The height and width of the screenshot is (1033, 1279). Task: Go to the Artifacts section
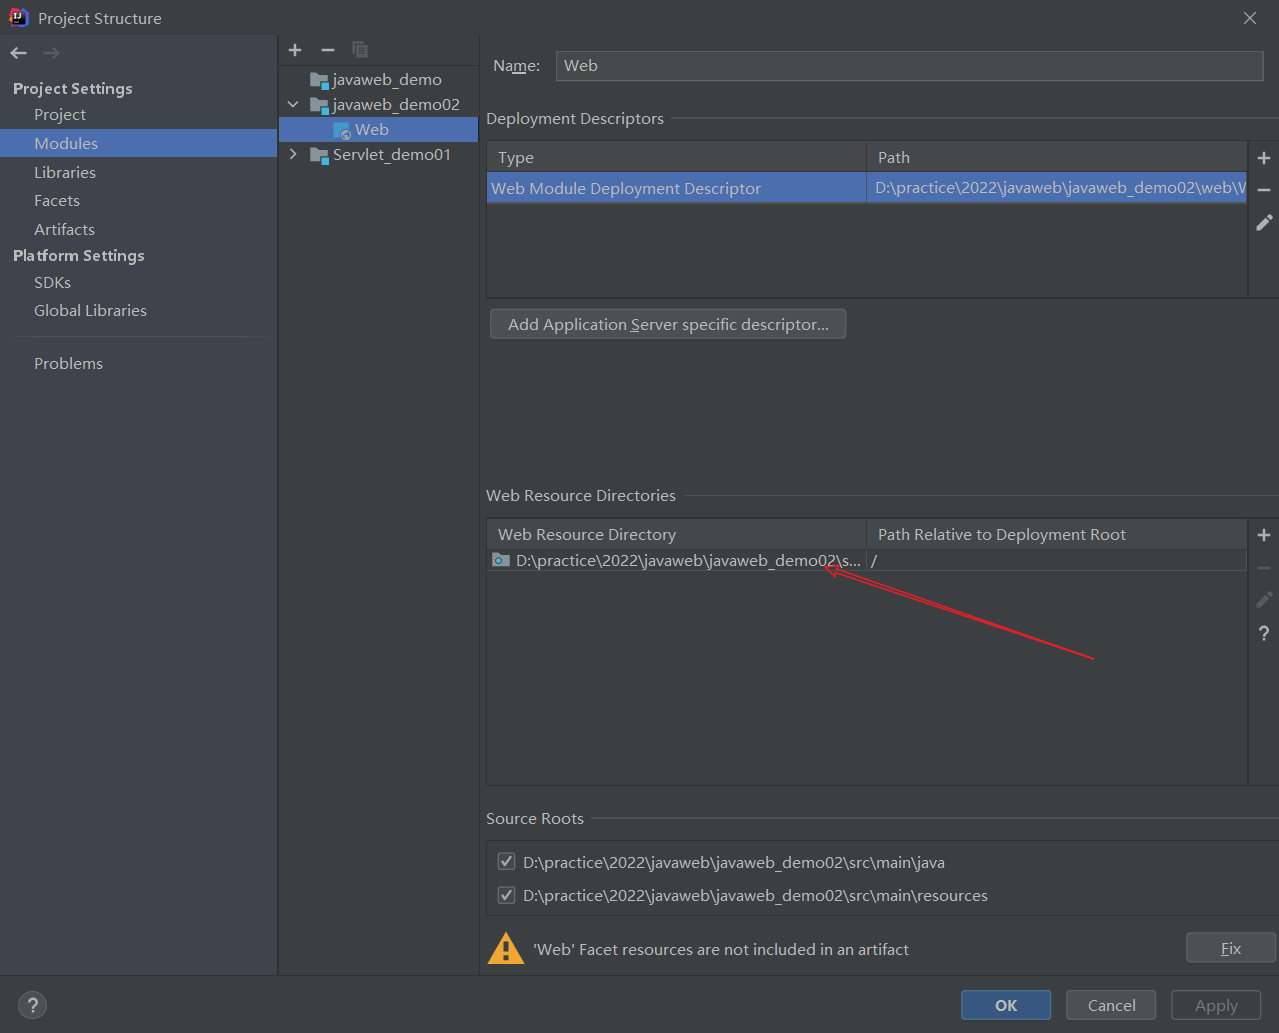(x=64, y=229)
